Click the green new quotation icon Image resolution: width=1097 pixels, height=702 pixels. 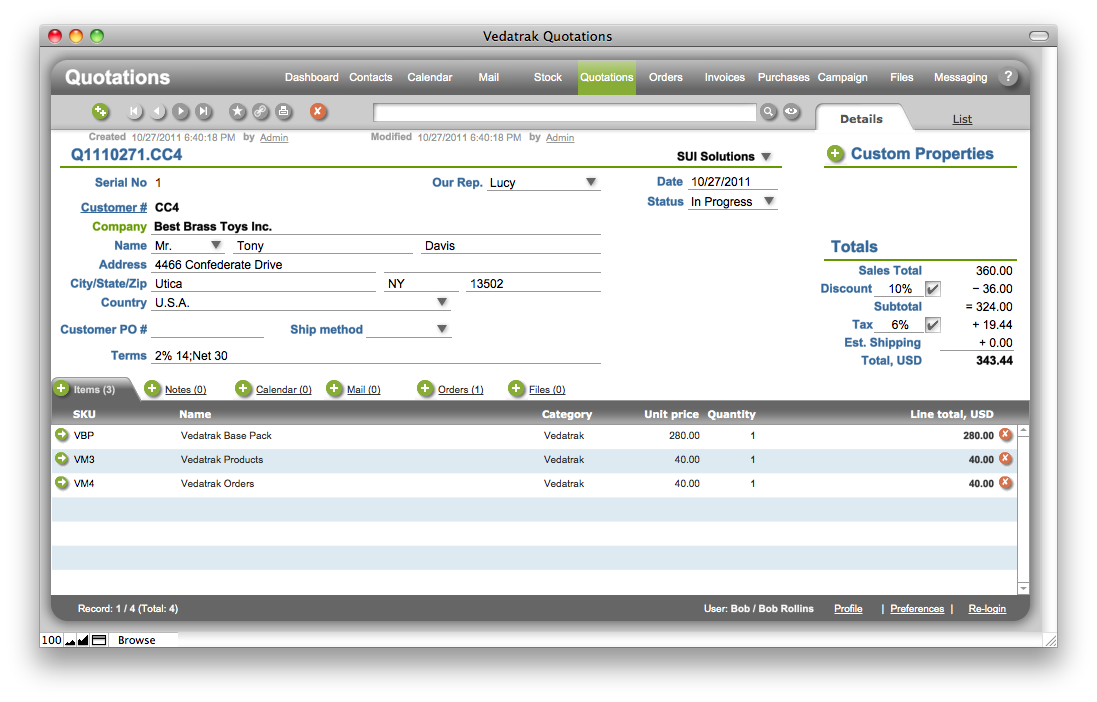coord(100,112)
